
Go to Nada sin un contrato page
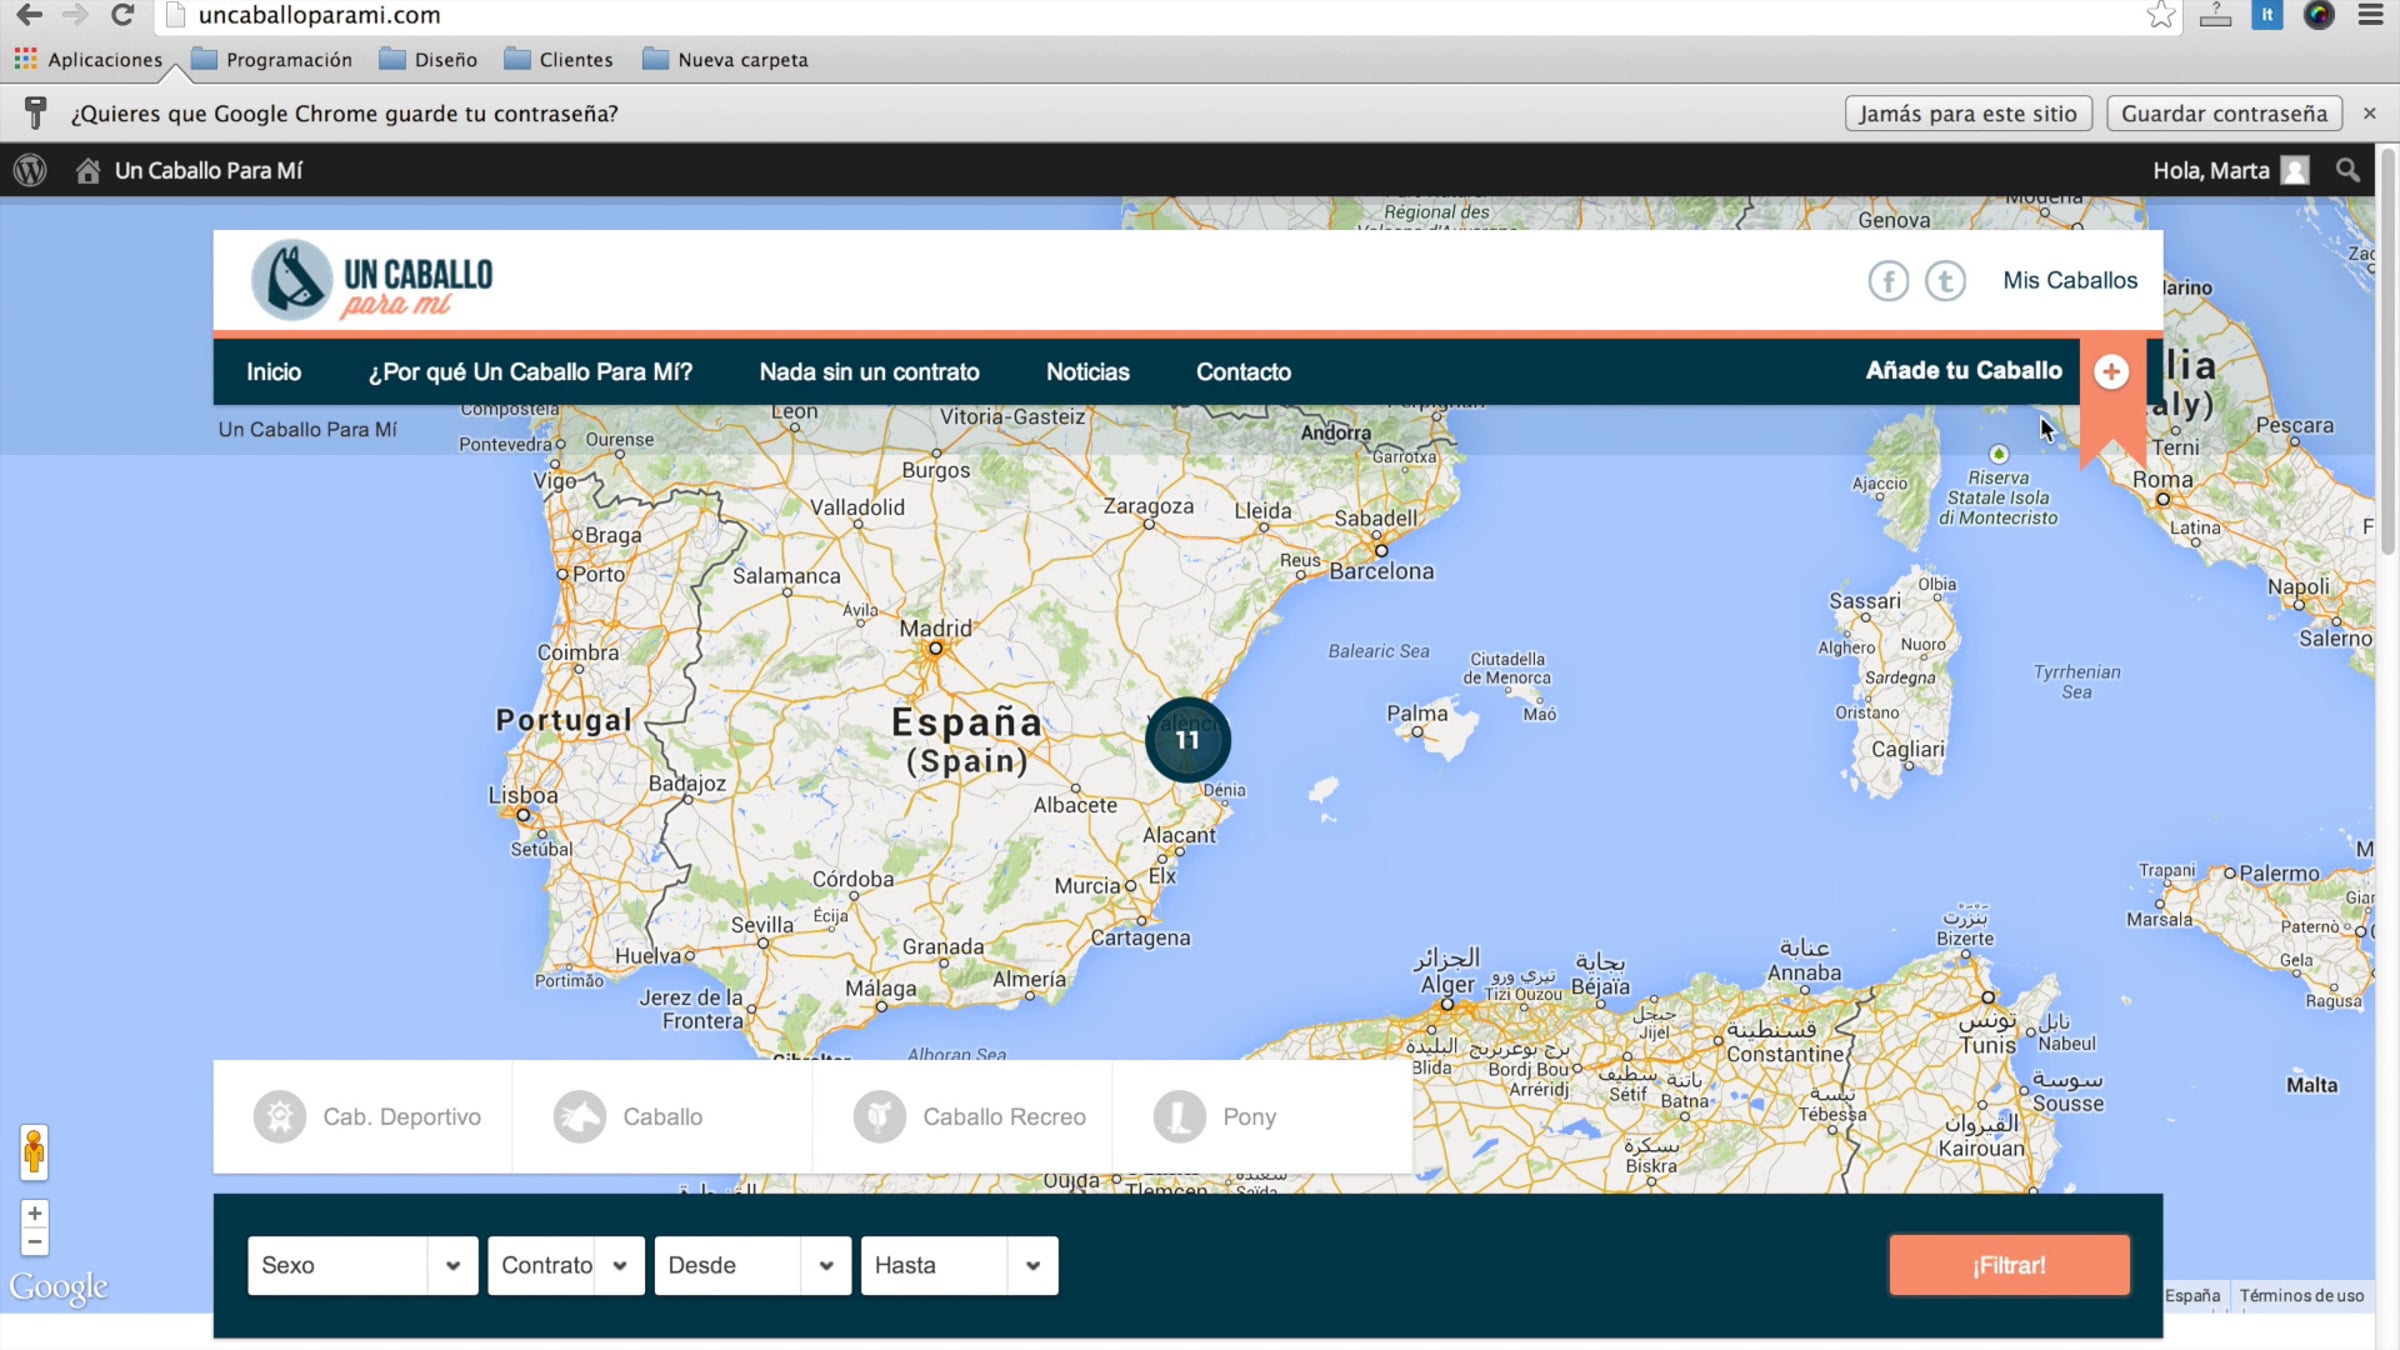point(869,372)
